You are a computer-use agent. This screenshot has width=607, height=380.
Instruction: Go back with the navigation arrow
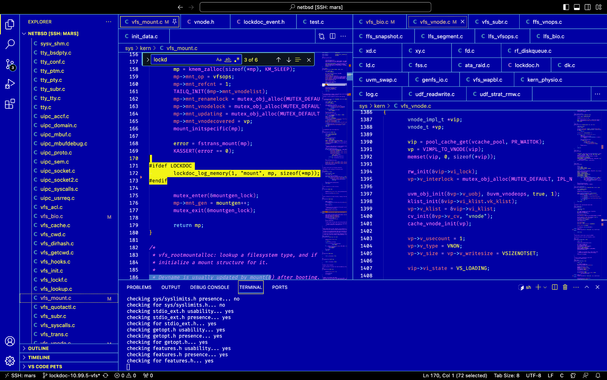tap(180, 7)
